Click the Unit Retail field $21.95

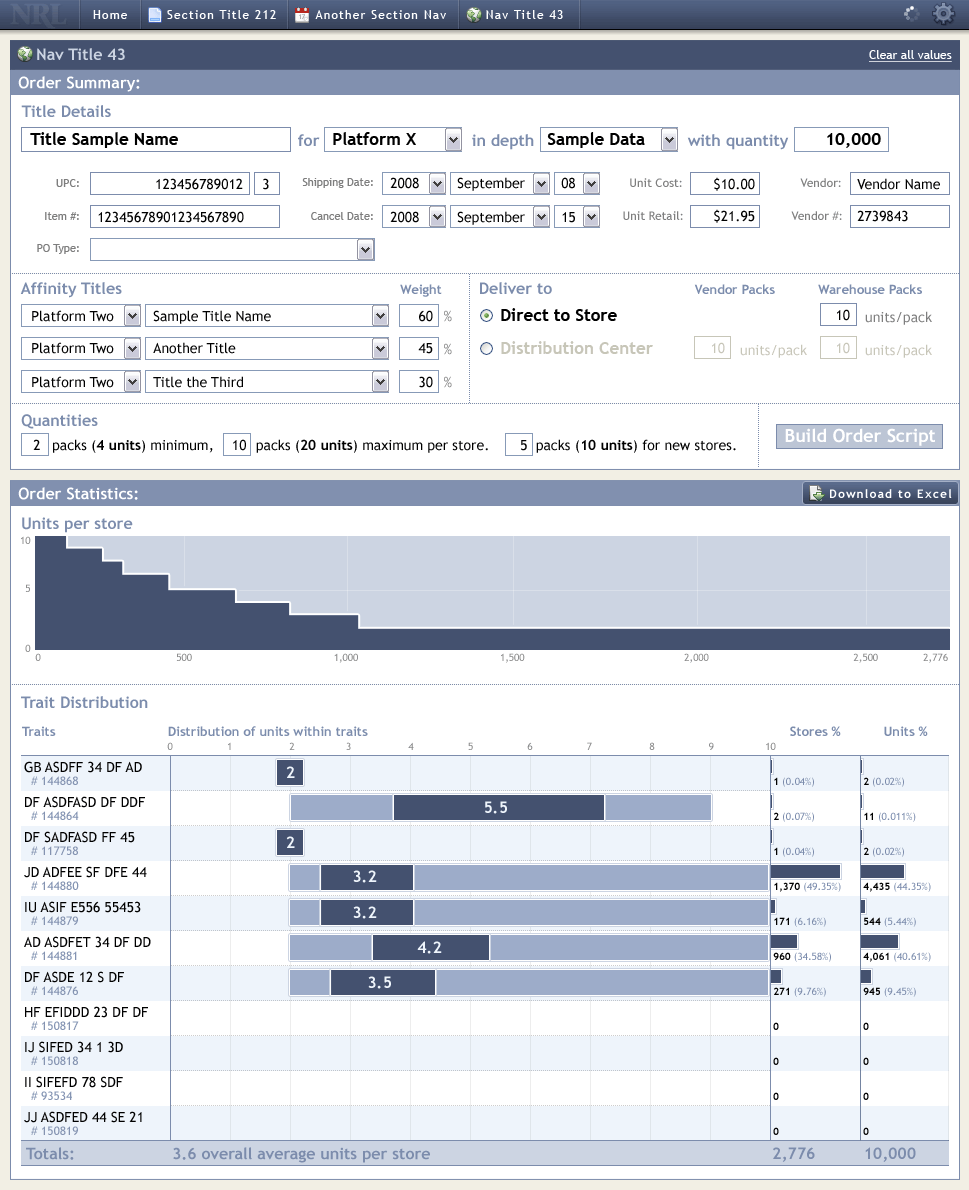[x=725, y=216]
